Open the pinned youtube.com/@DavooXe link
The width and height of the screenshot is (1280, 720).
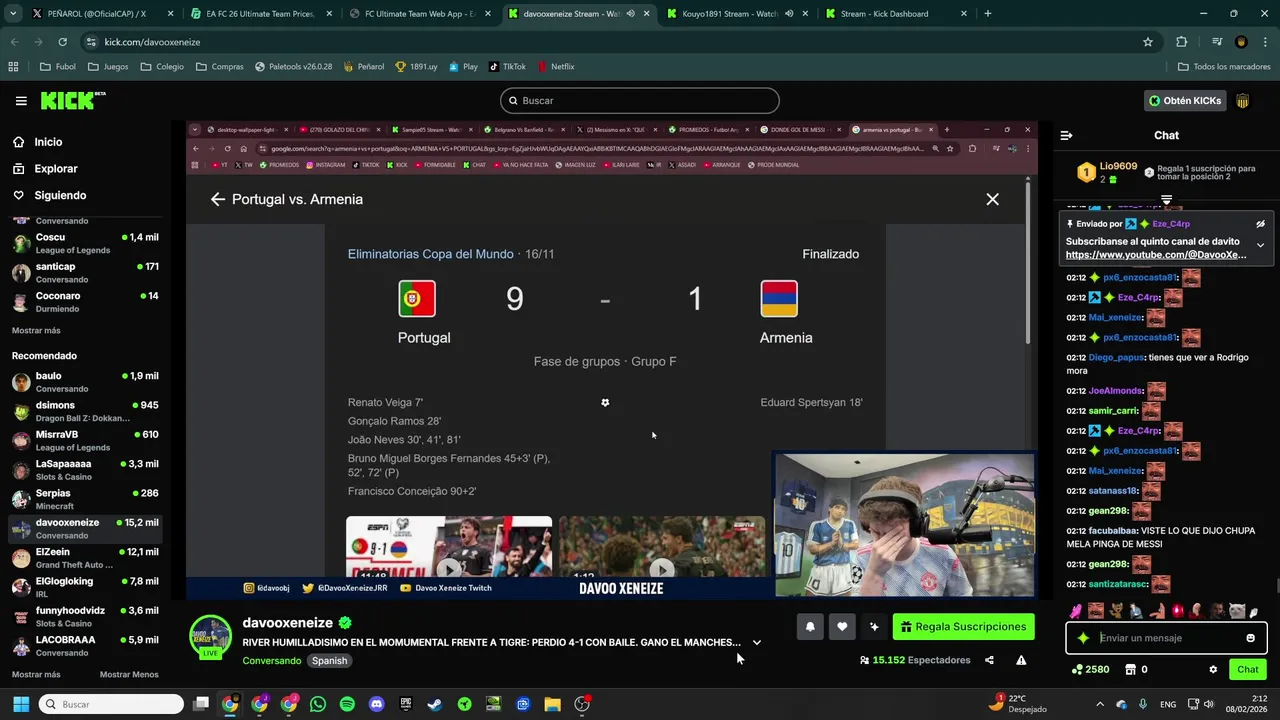pos(1156,255)
